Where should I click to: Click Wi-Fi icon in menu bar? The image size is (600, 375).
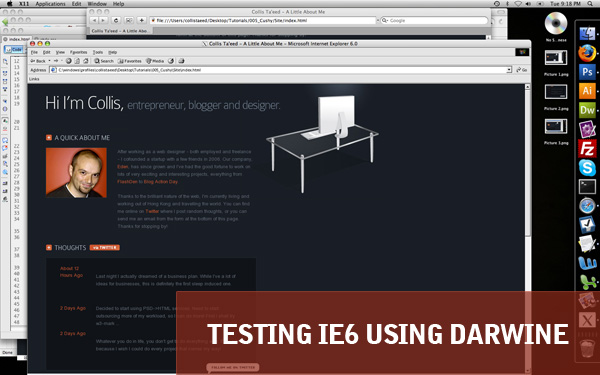tap(518, 3)
